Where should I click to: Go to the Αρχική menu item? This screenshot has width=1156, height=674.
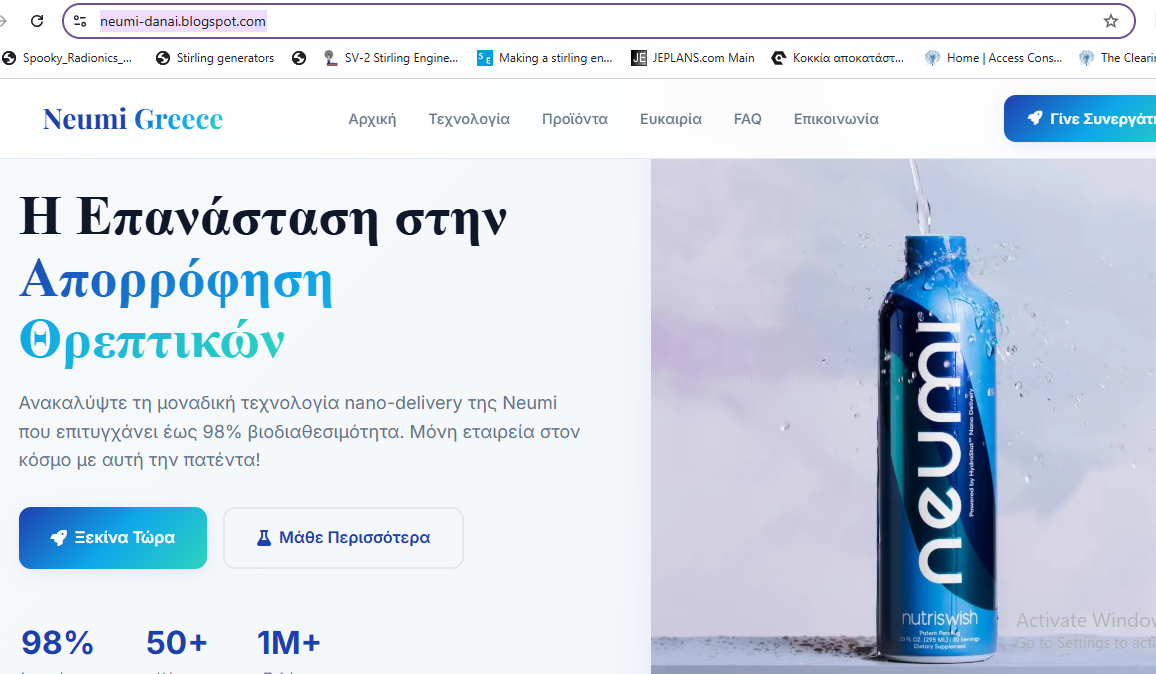pyautogui.click(x=372, y=119)
